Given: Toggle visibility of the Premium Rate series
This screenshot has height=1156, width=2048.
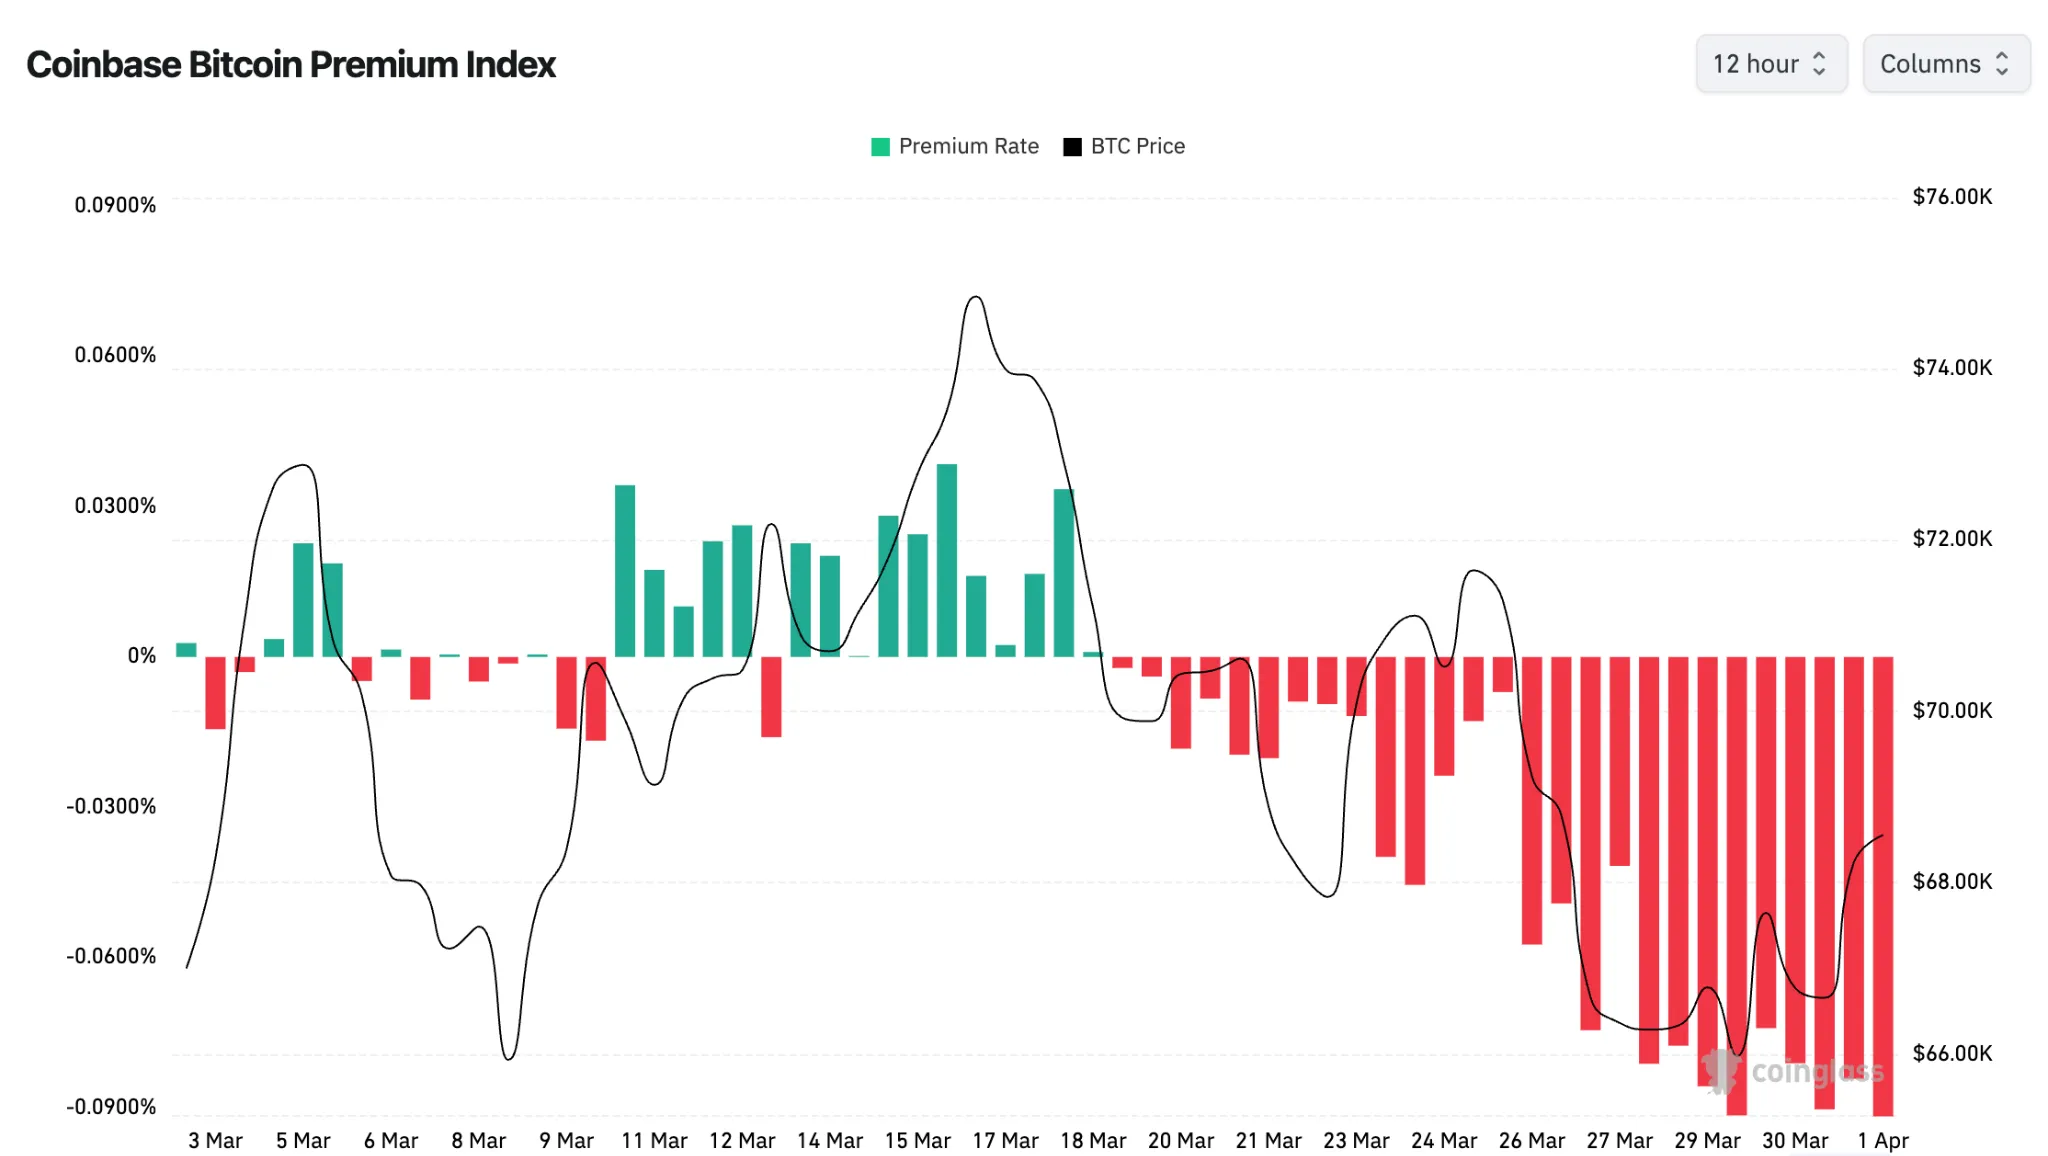Looking at the screenshot, I should 956,146.
